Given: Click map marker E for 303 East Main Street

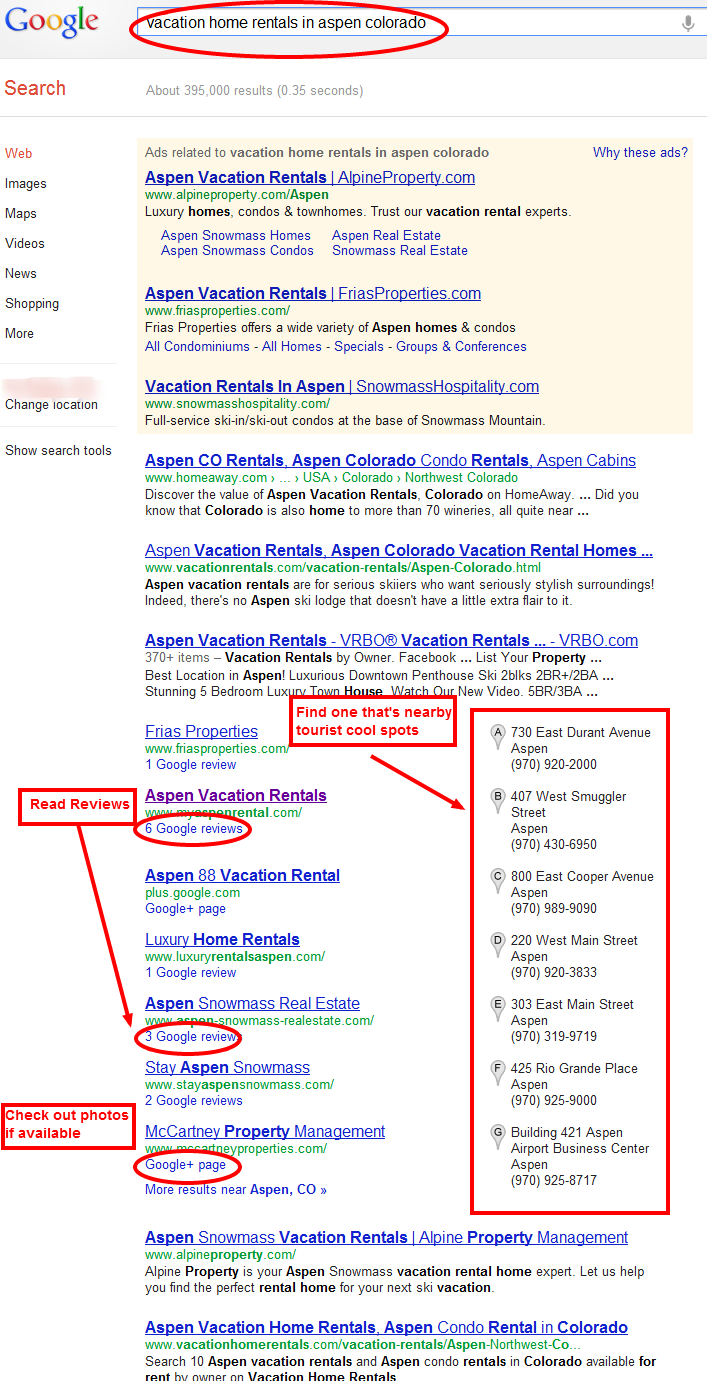Looking at the screenshot, I should (498, 1010).
